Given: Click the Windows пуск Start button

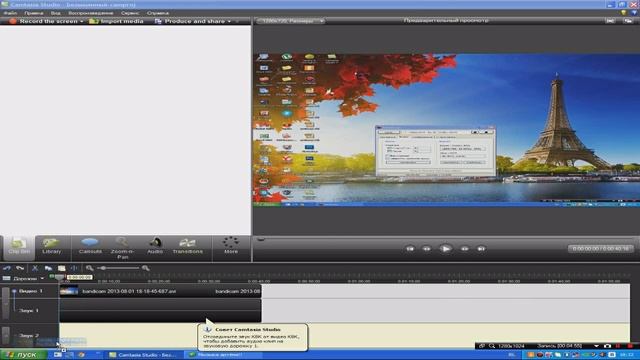Looking at the screenshot, I should tap(24, 355).
